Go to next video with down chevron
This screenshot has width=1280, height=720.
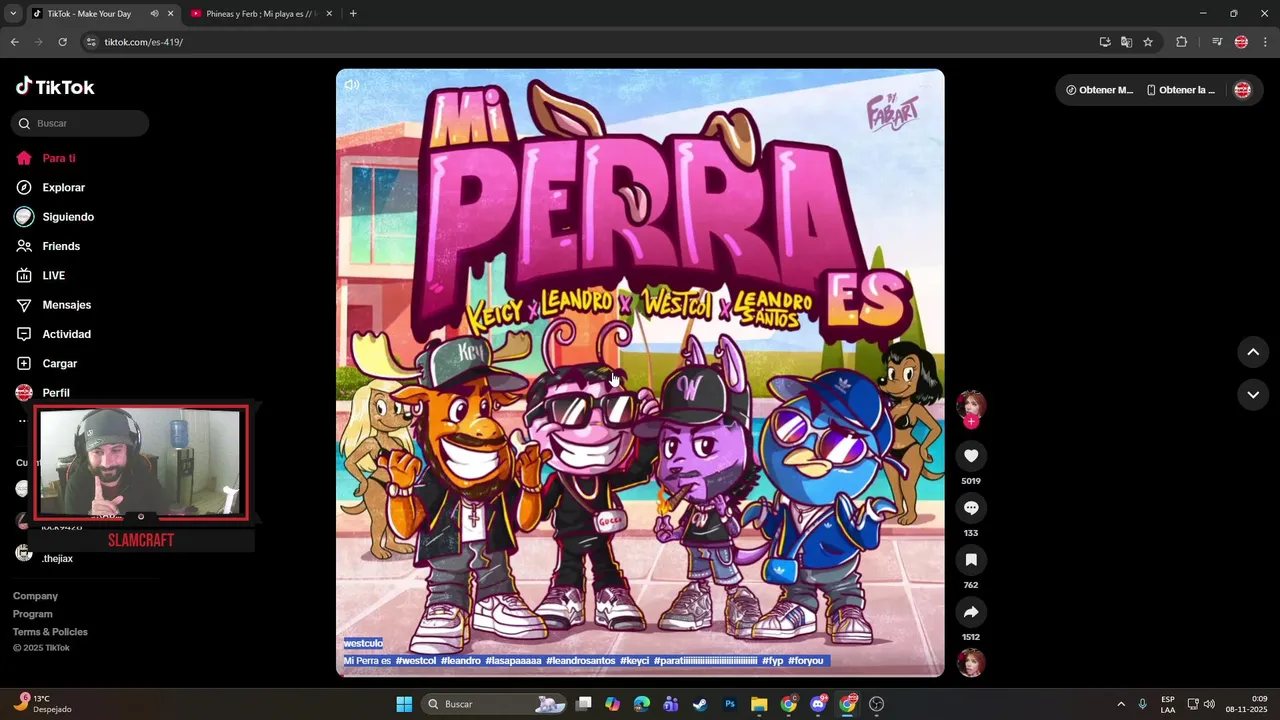click(1253, 395)
